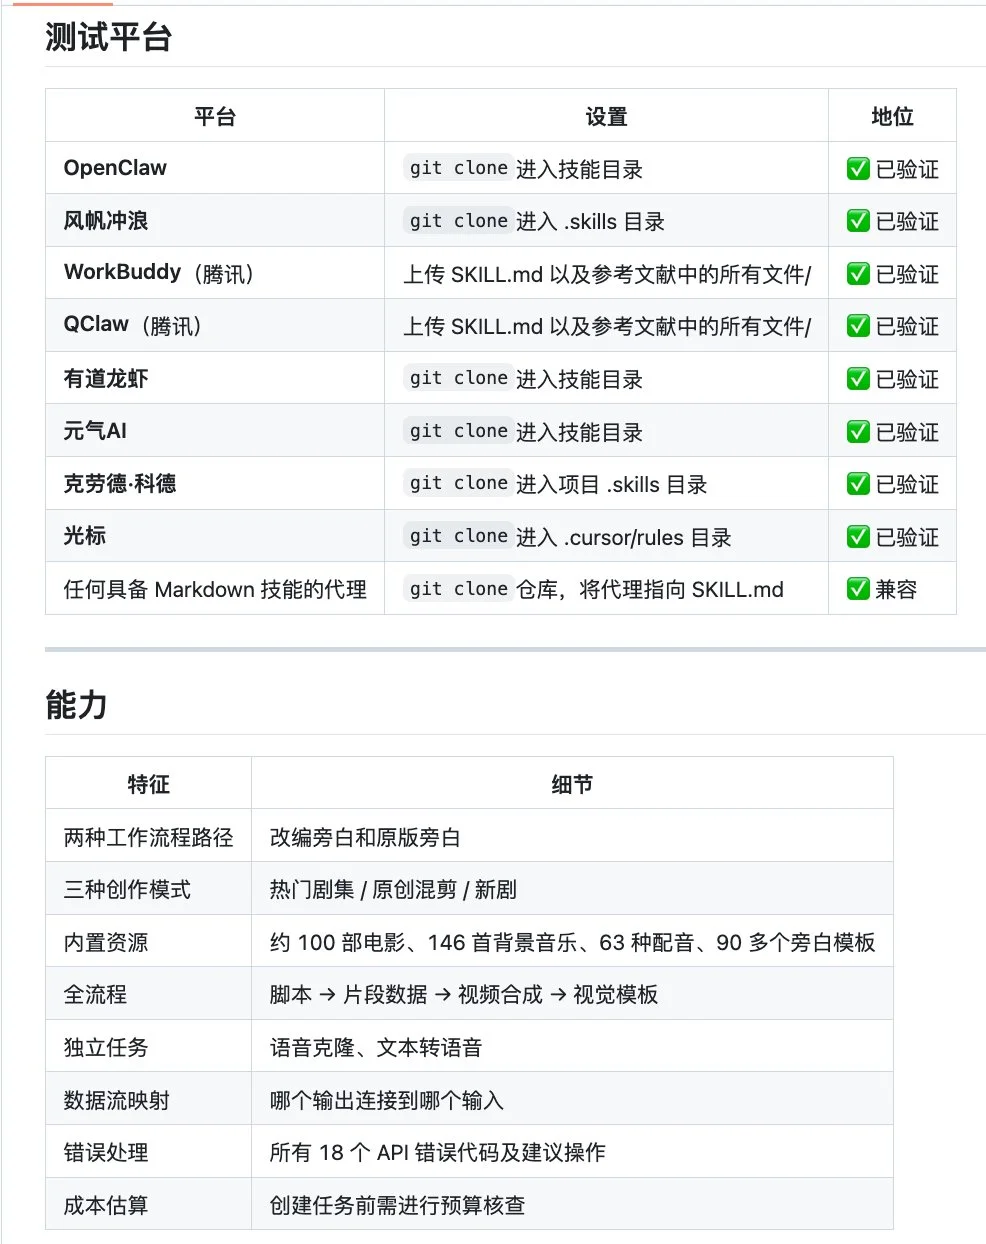Image resolution: width=986 pixels, height=1244 pixels.
Task: Click the 仓库，将代理指向 SKILL.md text
Action: [650, 590]
